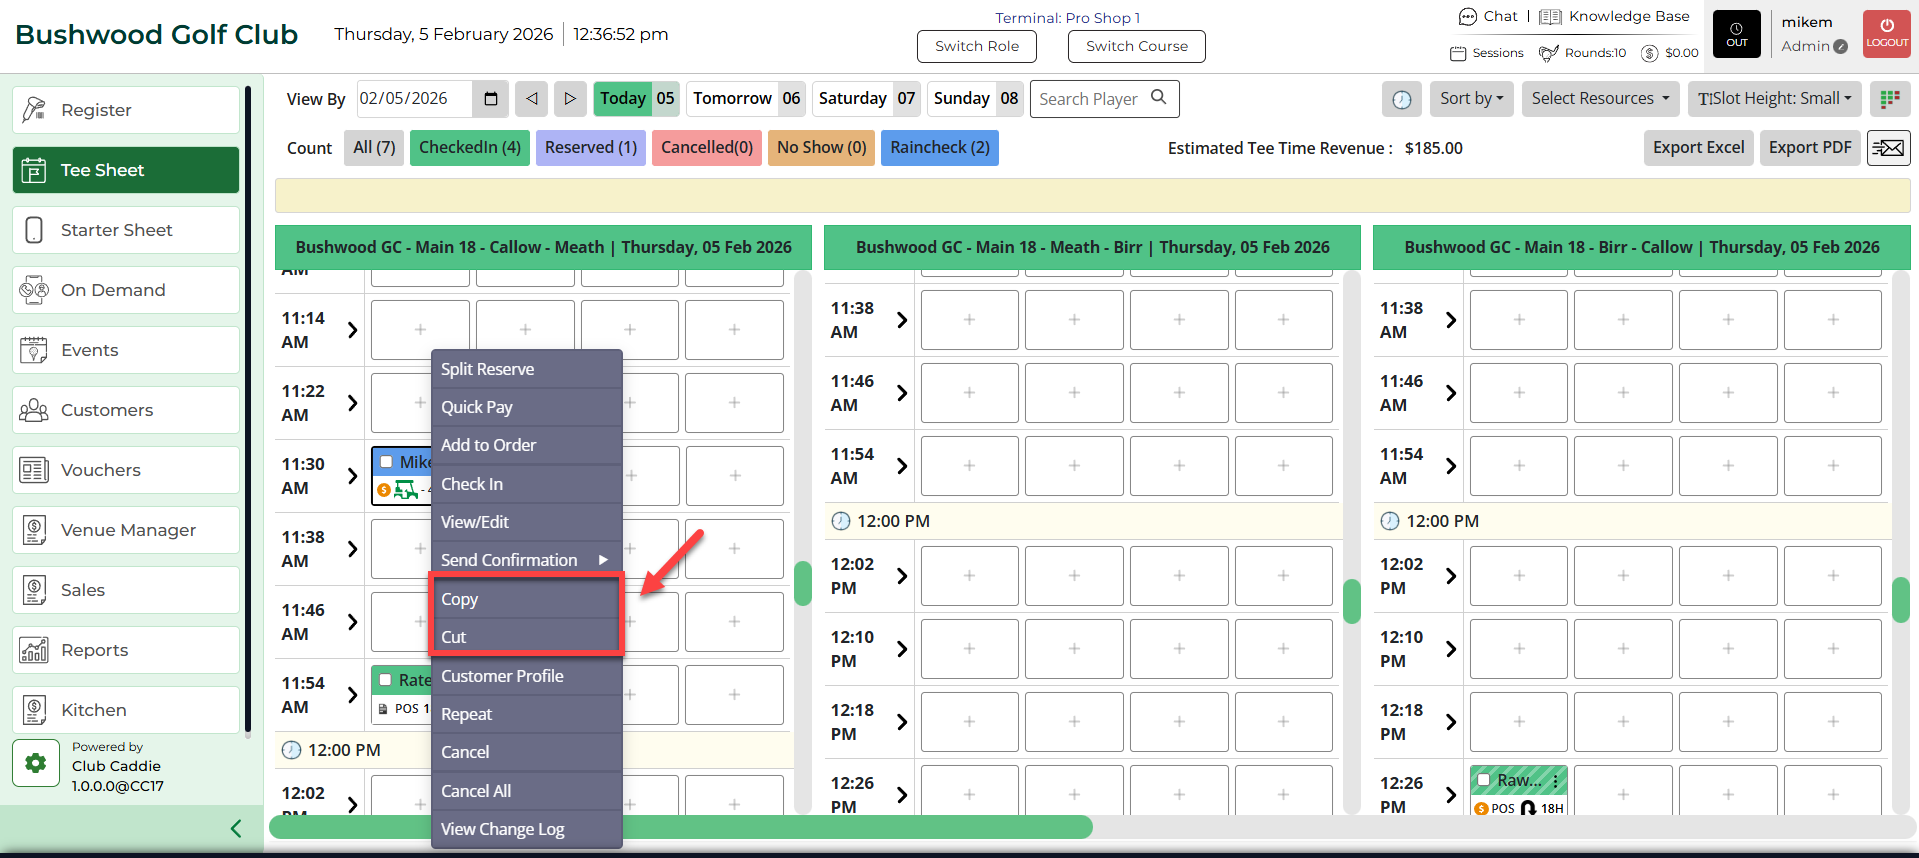Image resolution: width=1919 pixels, height=858 pixels.
Task: Open Slot Height: Small dropdown
Action: [x=1775, y=98]
